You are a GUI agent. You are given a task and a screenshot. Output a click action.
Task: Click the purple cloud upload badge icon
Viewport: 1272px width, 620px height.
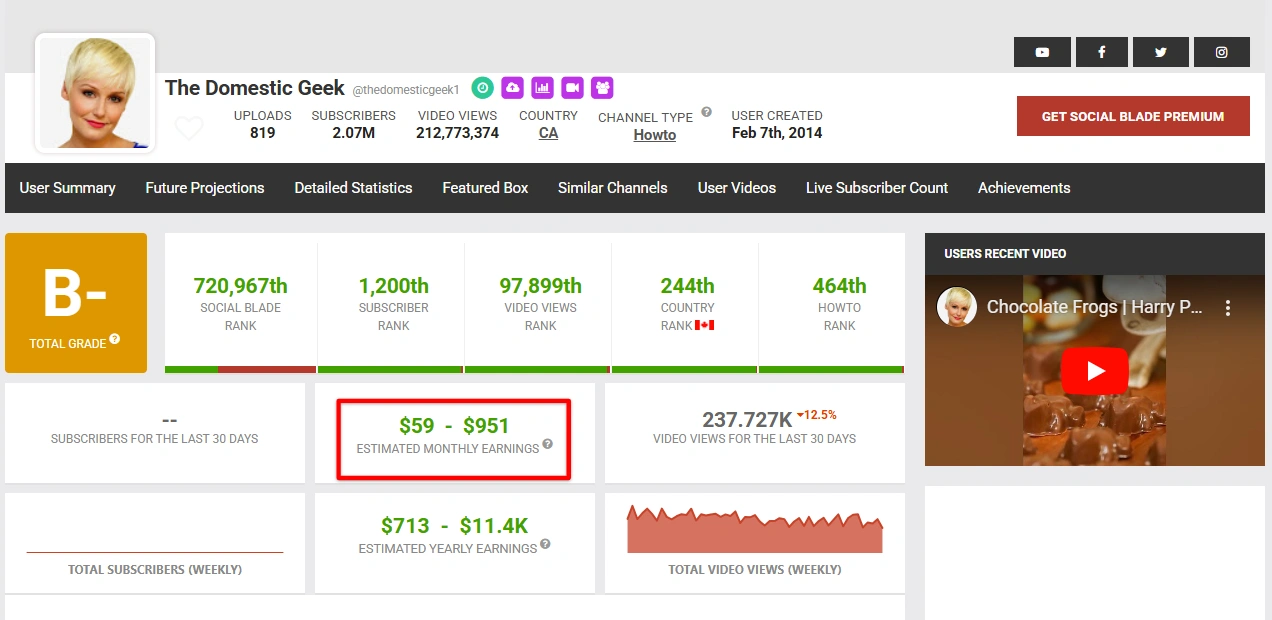coord(512,88)
